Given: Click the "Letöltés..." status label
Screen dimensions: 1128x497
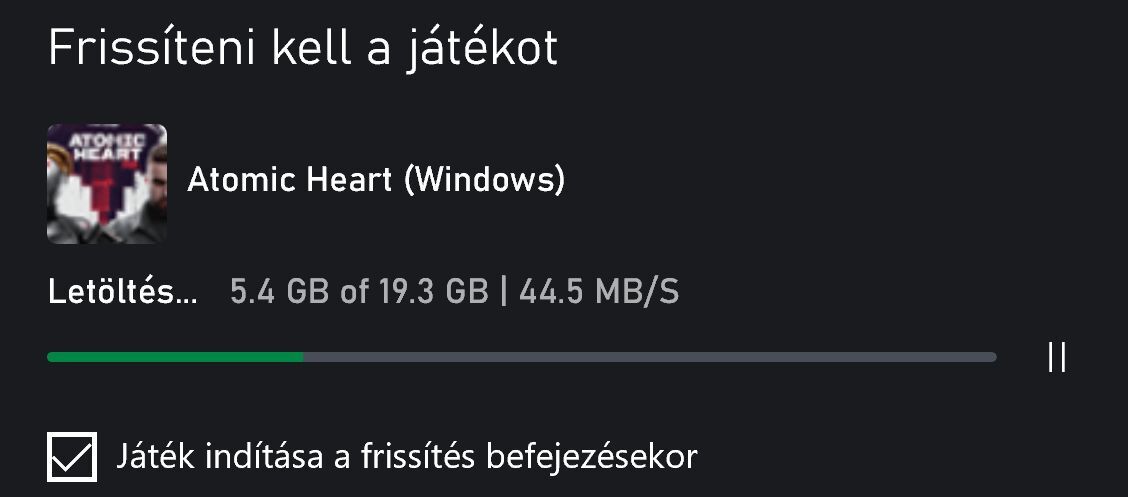Looking at the screenshot, I should pyautogui.click(x=122, y=292).
